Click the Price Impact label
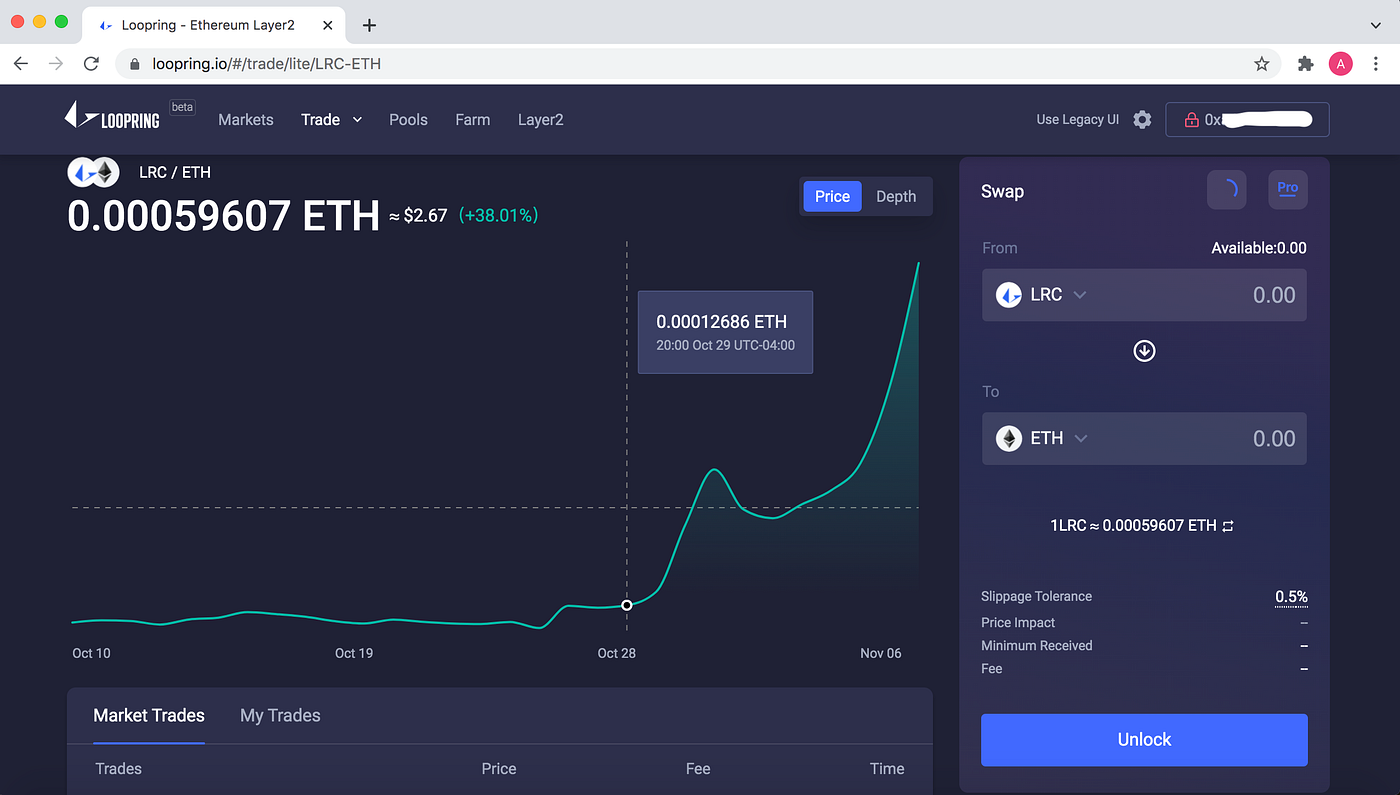This screenshot has width=1400, height=795. [x=1018, y=622]
